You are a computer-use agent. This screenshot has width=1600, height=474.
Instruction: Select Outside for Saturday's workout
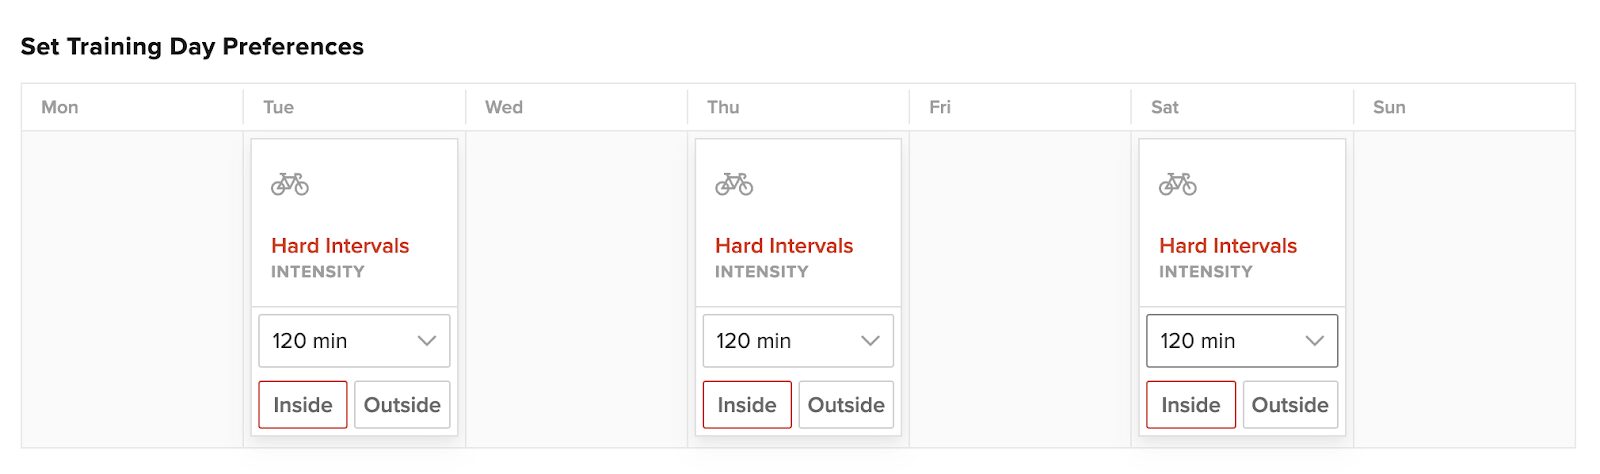[x=1290, y=405]
